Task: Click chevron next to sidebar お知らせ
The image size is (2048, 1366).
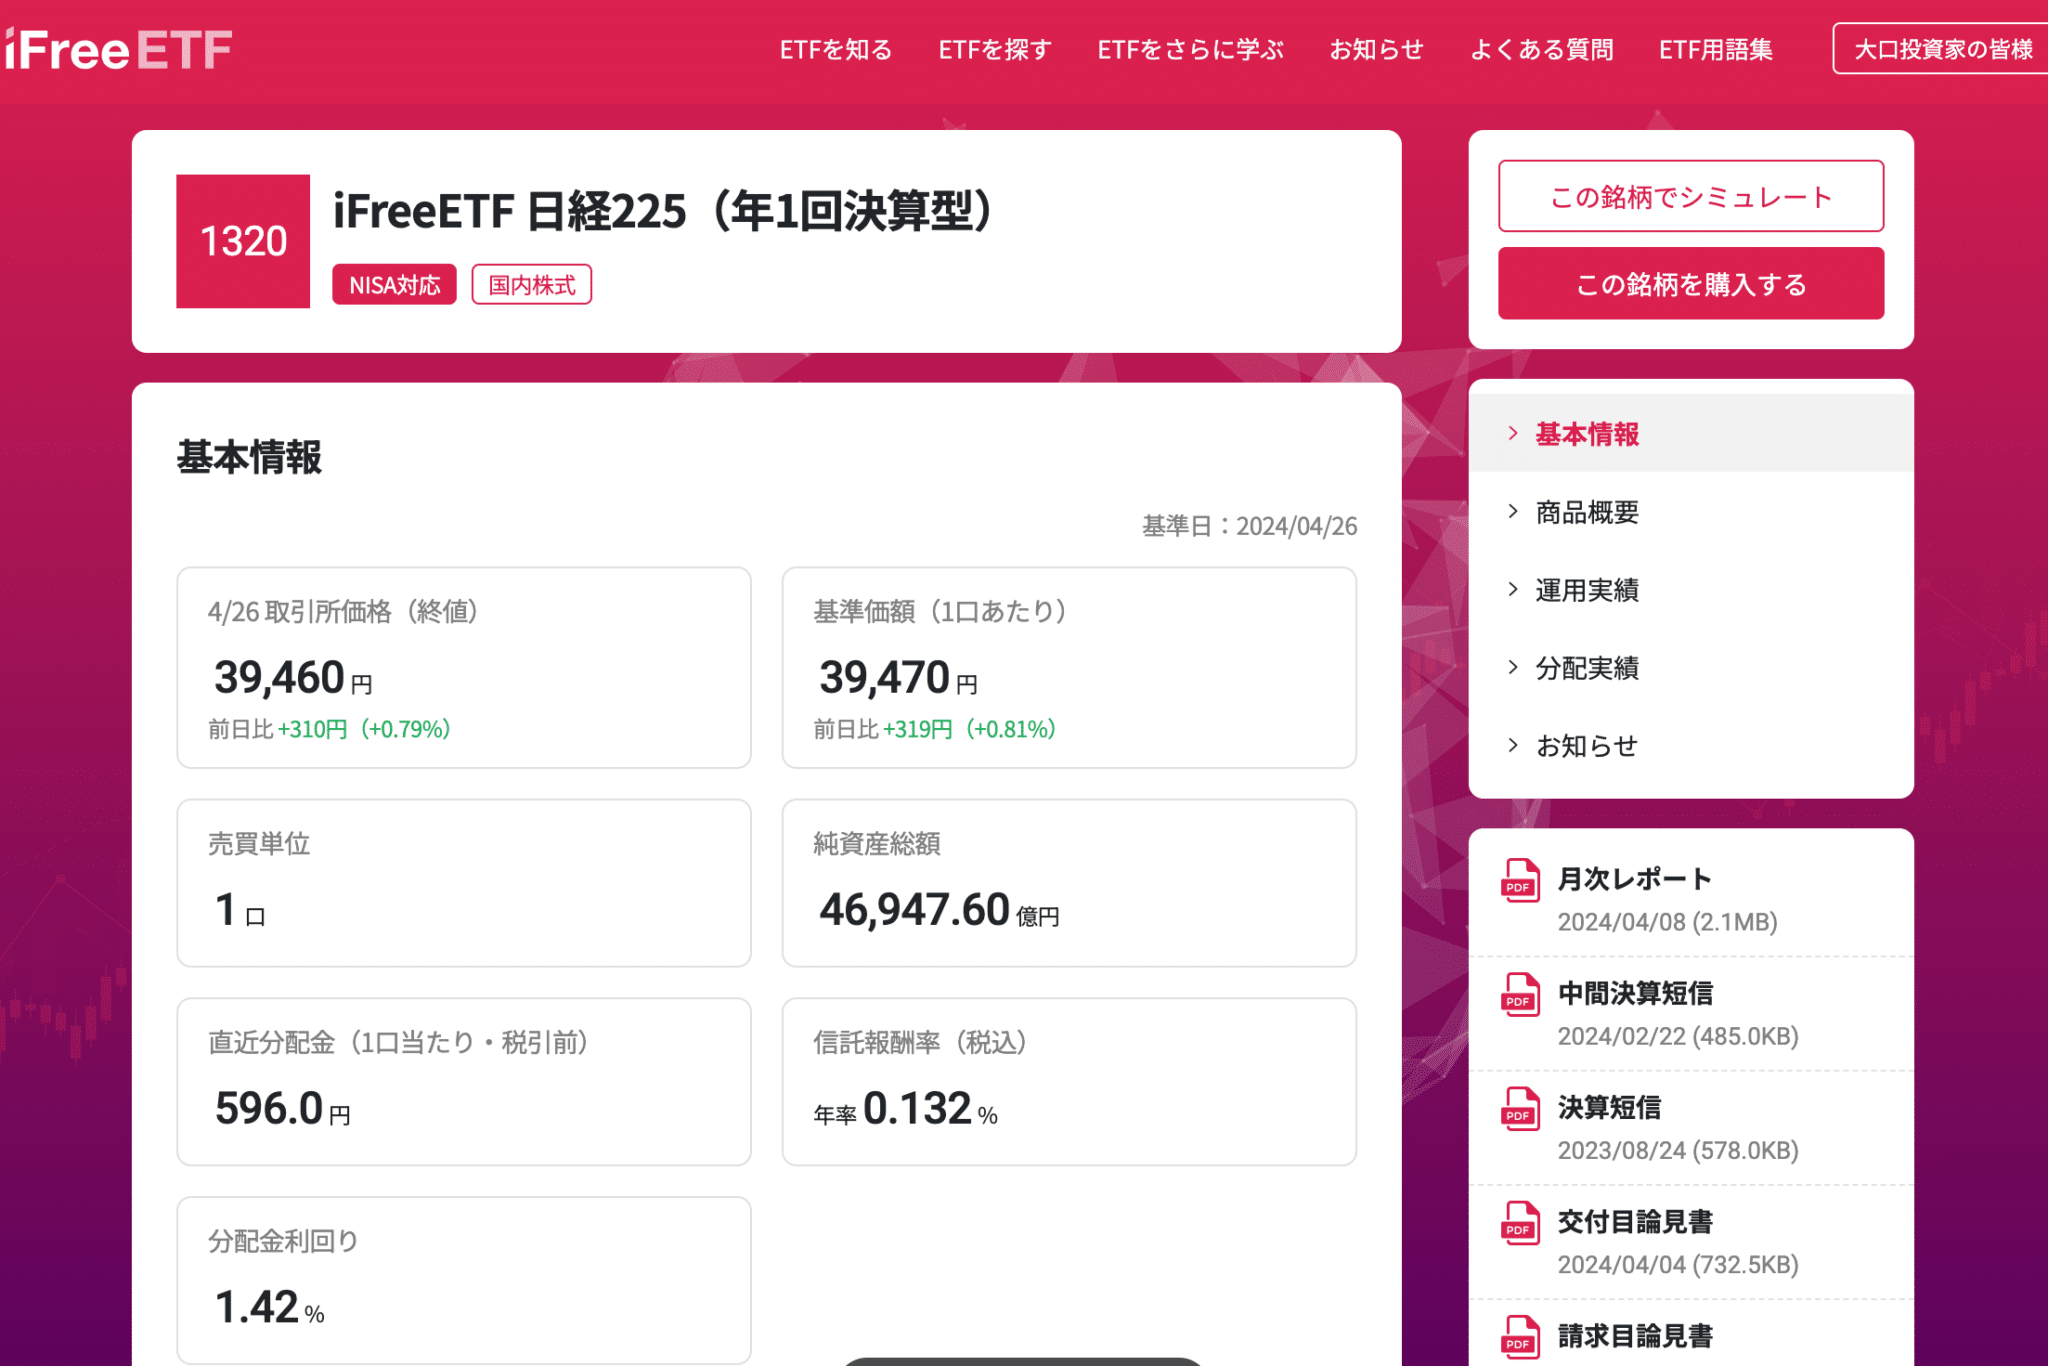Action: pos(1513,745)
